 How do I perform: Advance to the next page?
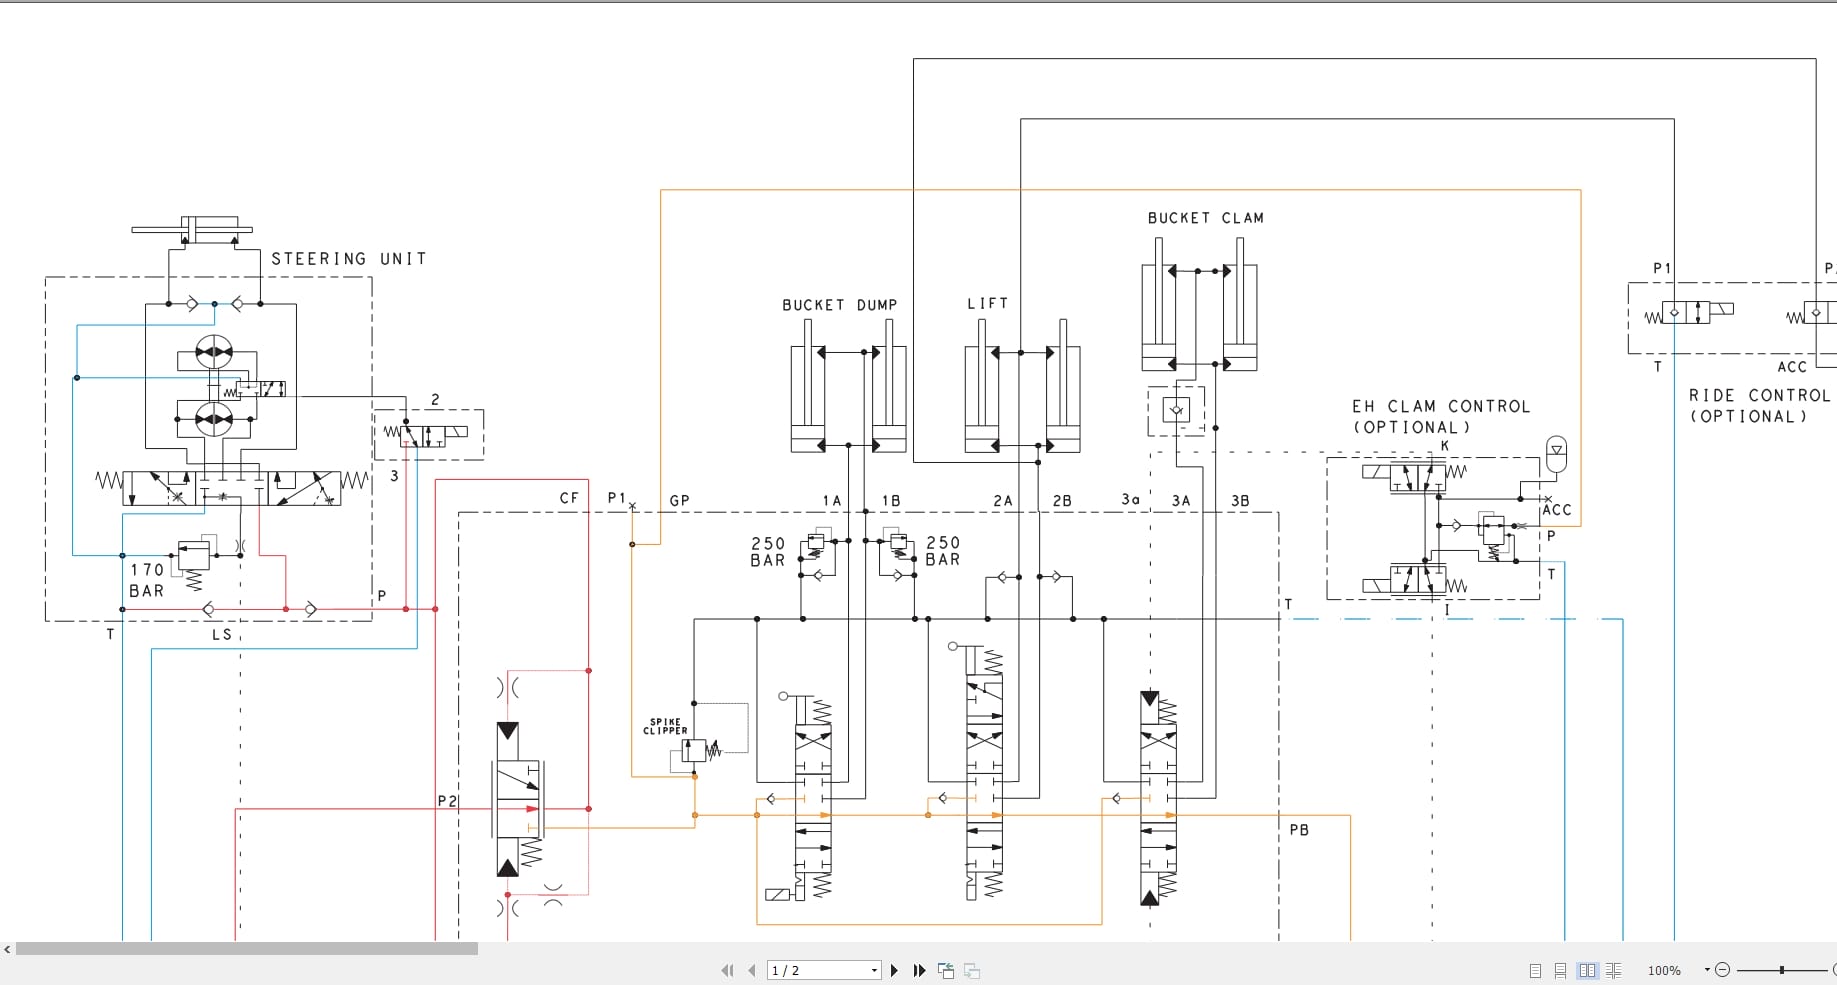(x=895, y=970)
